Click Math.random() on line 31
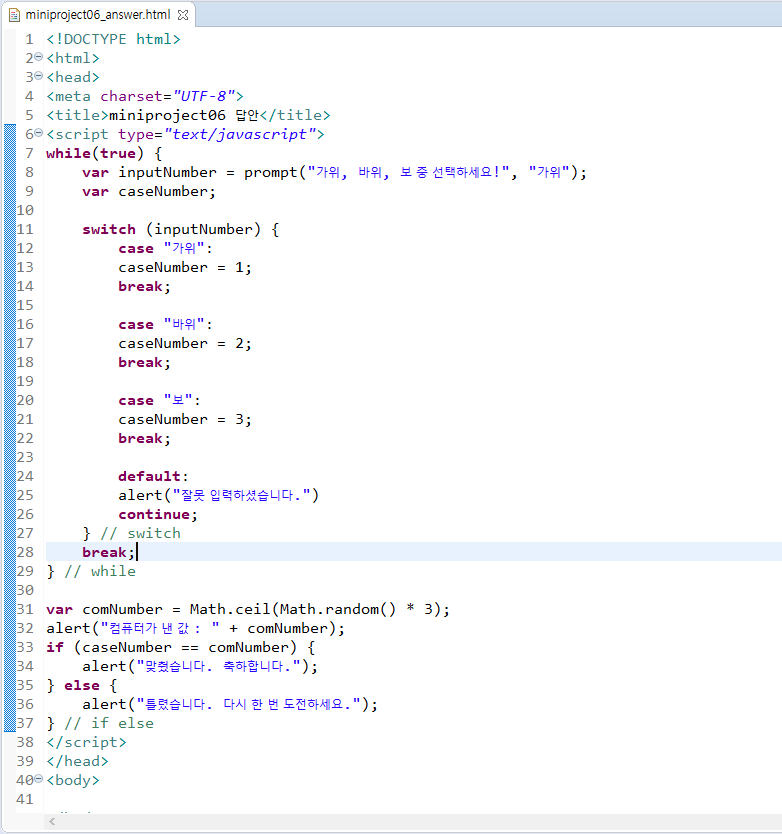782x834 pixels. click(338, 610)
